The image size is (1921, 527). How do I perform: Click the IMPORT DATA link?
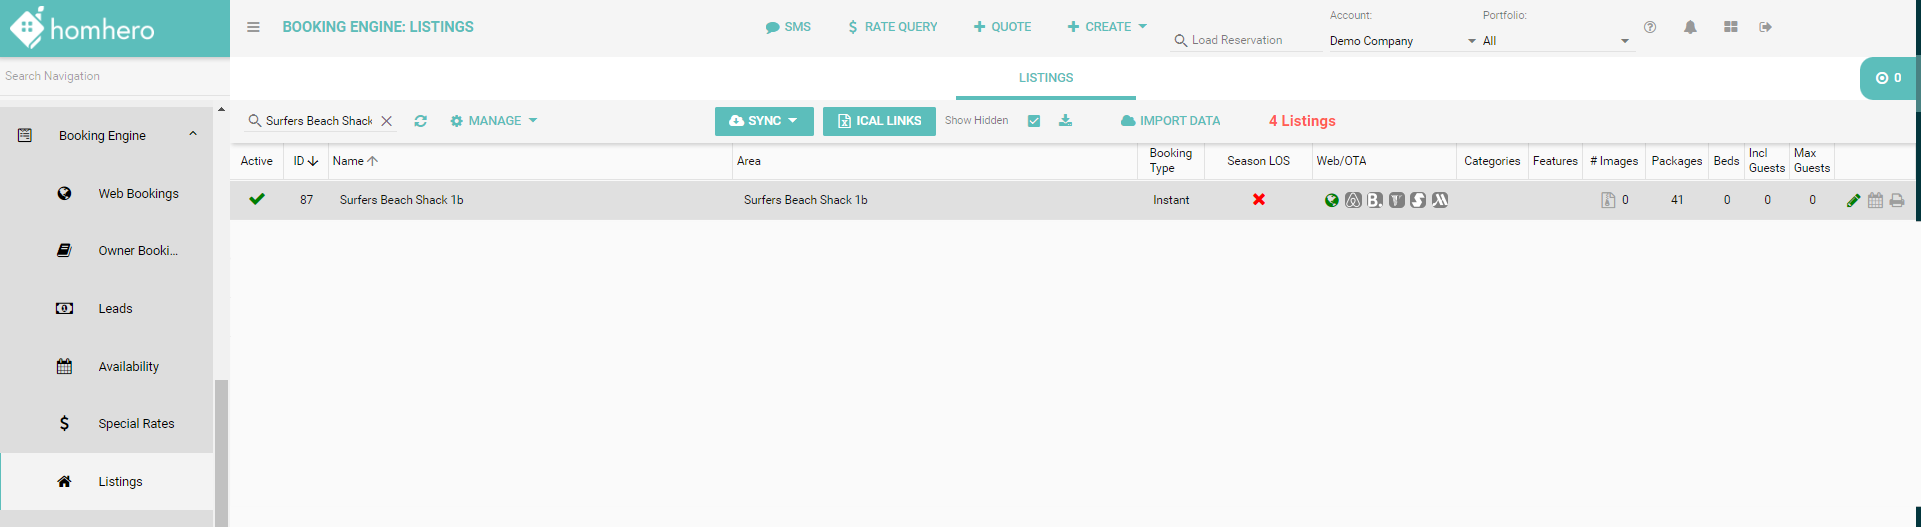1170,121
